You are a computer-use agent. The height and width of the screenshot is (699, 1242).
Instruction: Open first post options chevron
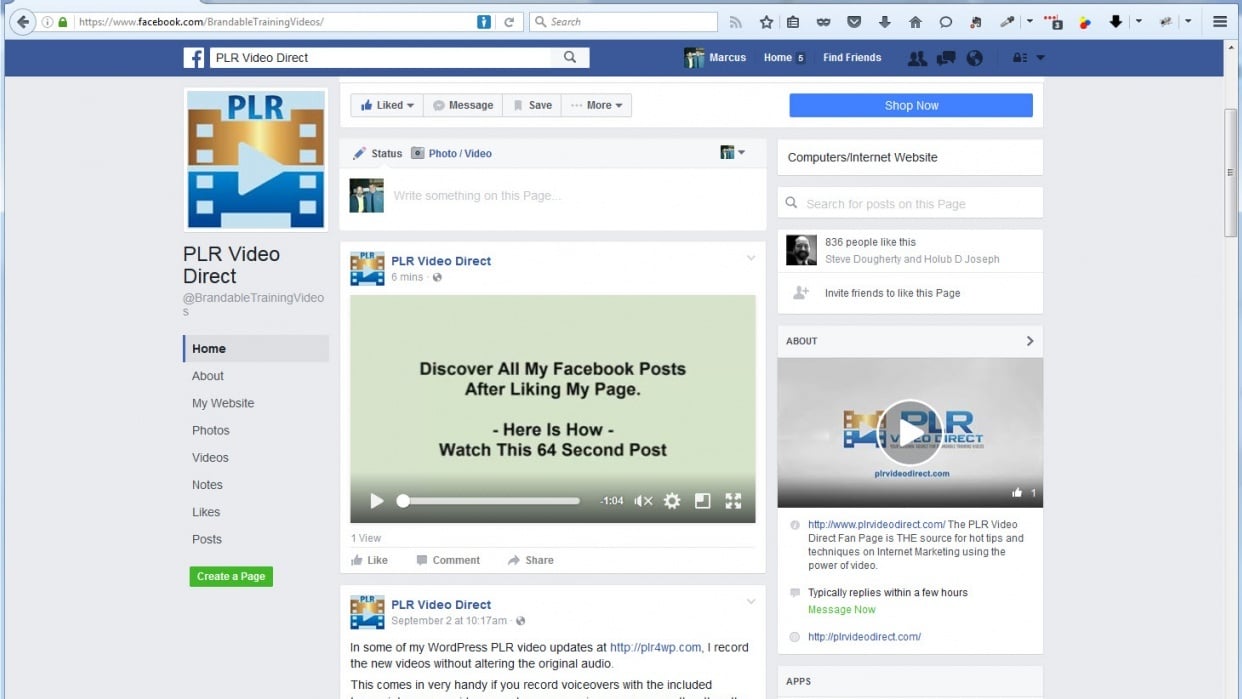click(x=751, y=259)
